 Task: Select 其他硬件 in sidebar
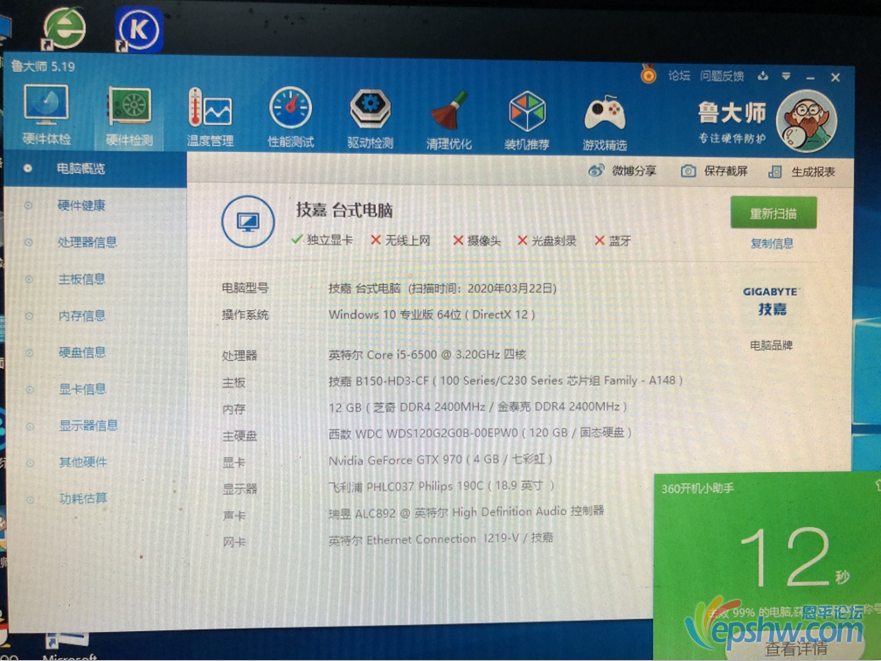[x=83, y=462]
